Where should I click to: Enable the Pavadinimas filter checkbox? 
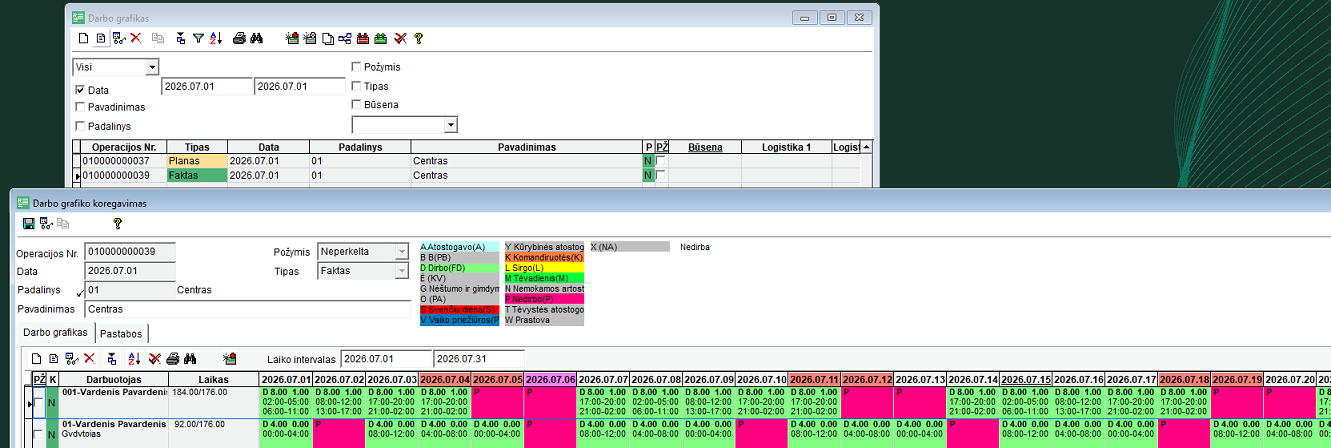pyautogui.click(x=80, y=107)
